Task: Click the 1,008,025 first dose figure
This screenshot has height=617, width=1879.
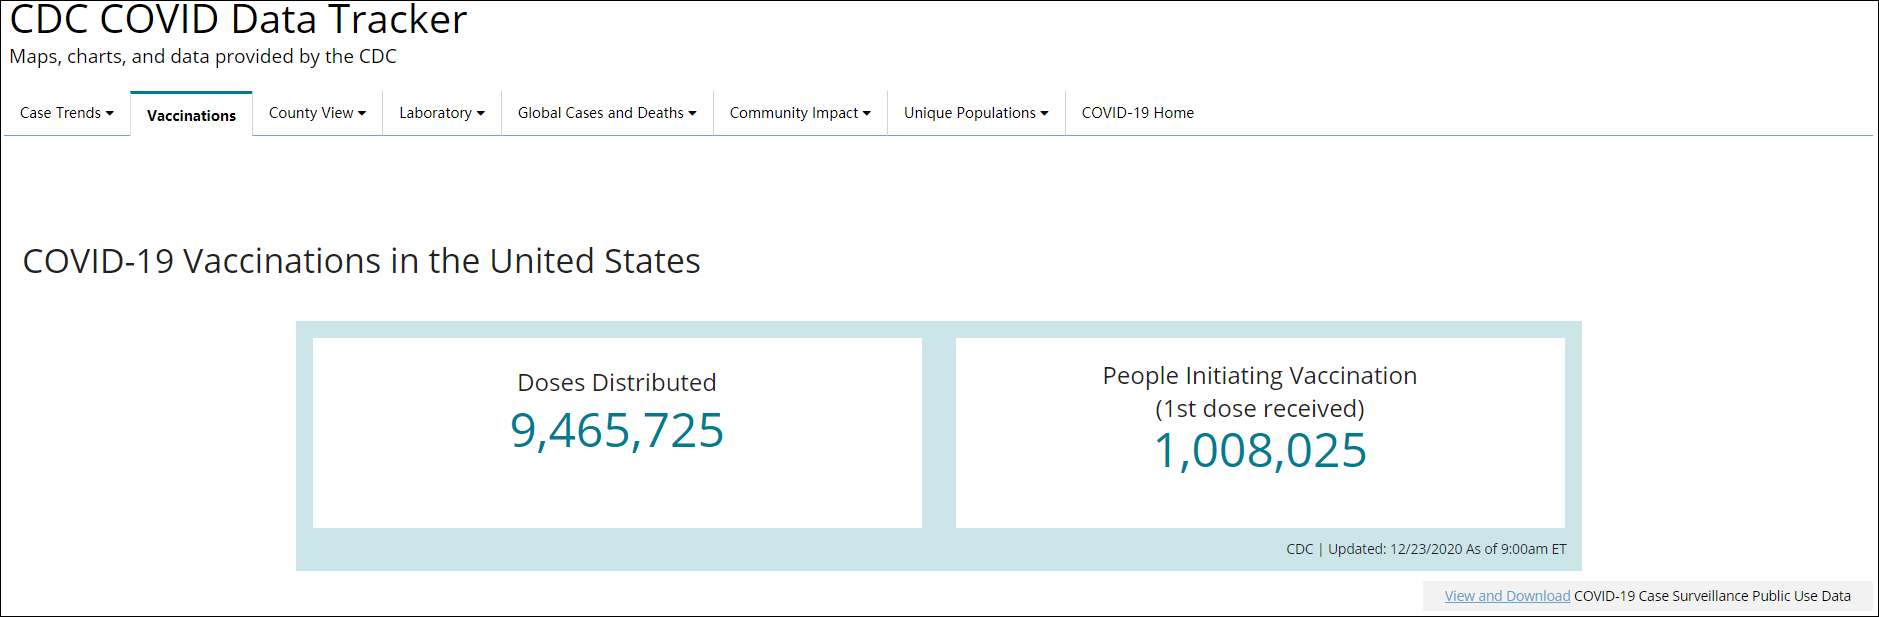Action: click(1260, 451)
